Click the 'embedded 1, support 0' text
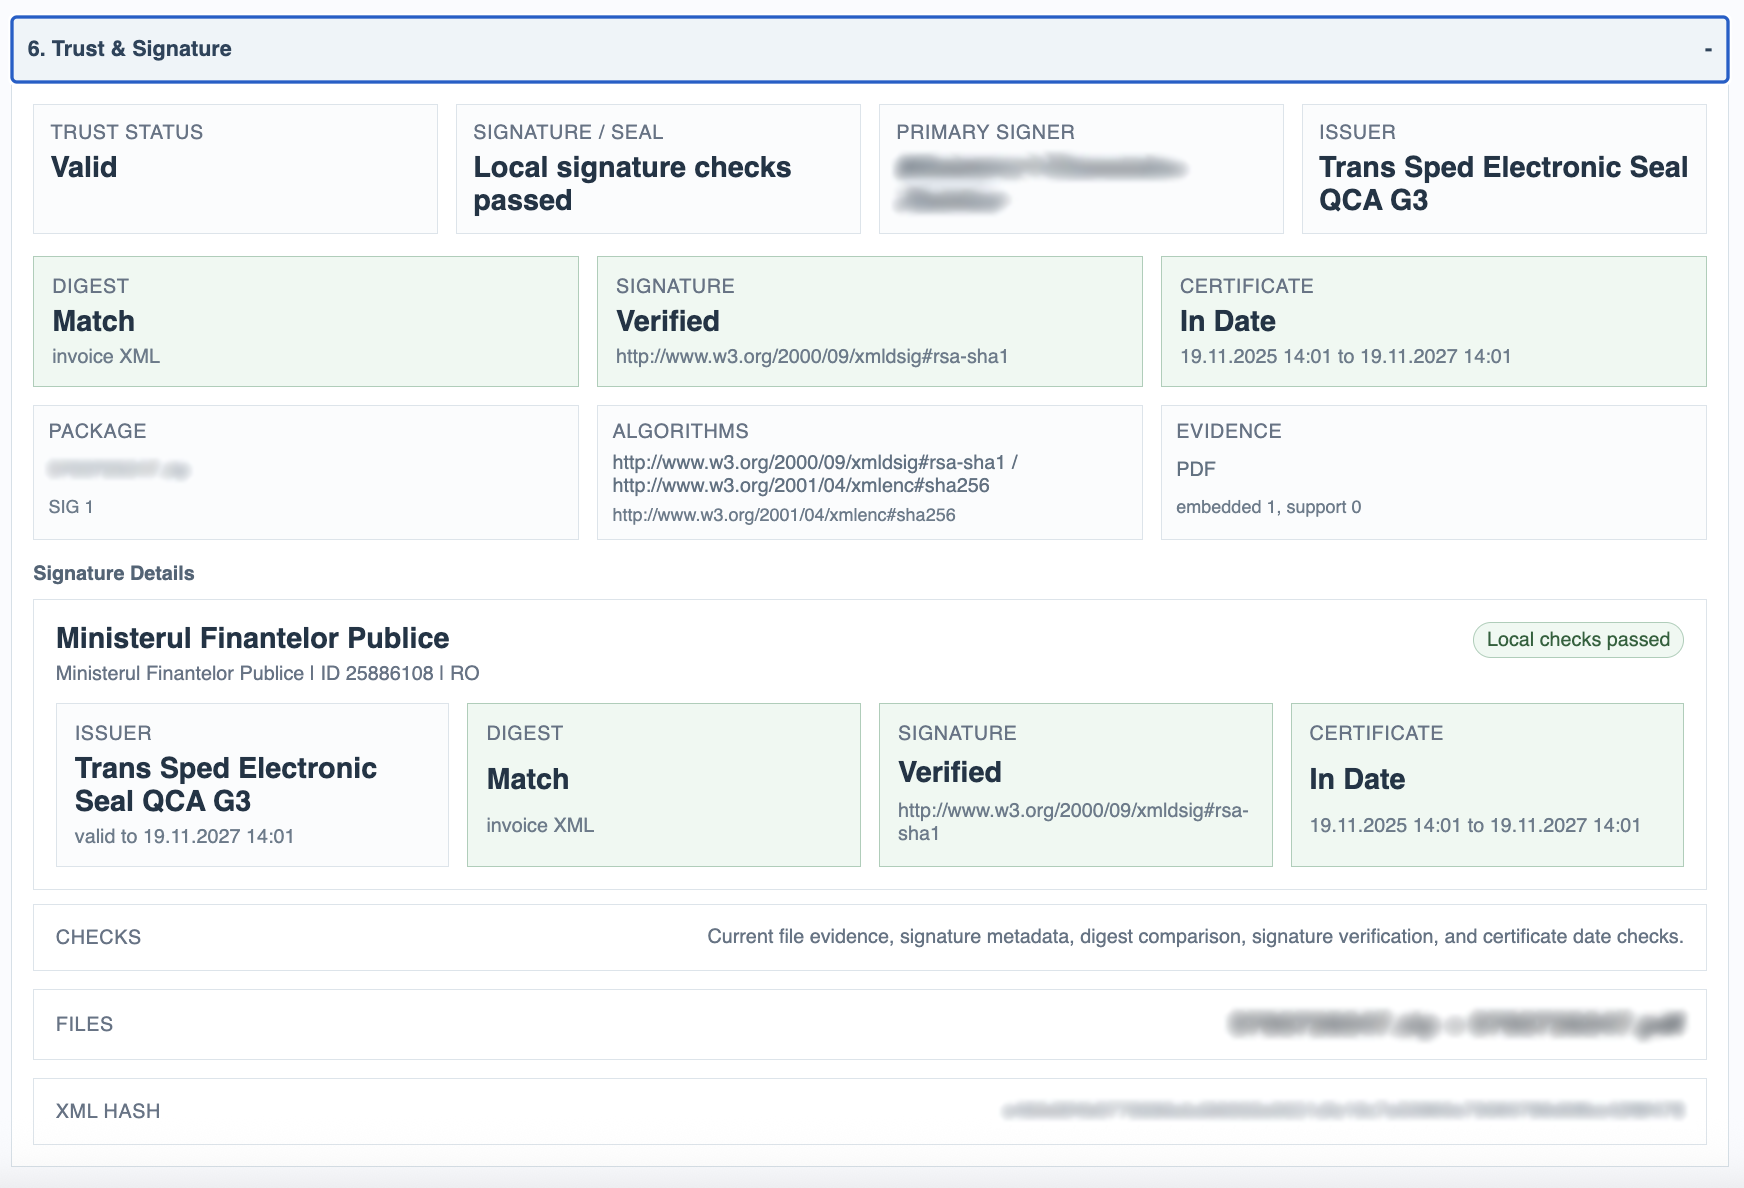This screenshot has height=1188, width=1744. pos(1268,507)
